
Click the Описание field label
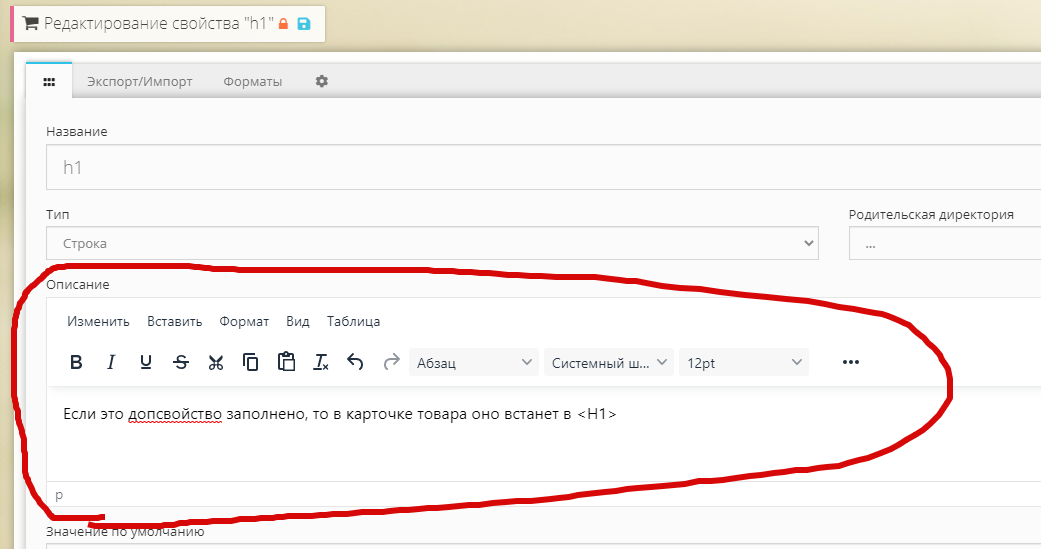click(78, 284)
